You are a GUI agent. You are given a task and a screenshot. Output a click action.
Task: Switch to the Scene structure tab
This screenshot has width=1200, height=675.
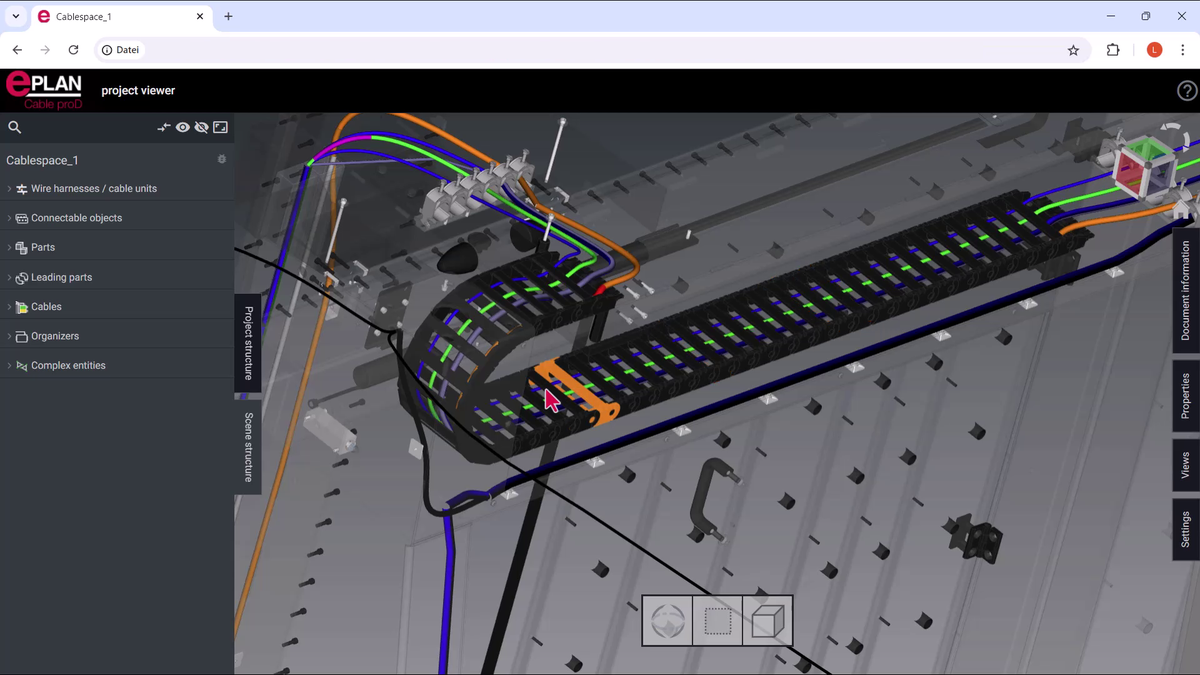tap(248, 447)
